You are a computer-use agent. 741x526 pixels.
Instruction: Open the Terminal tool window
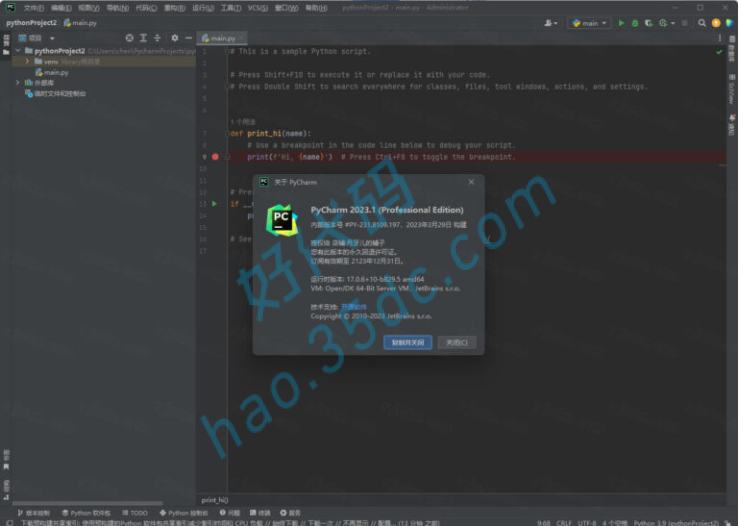[260, 513]
